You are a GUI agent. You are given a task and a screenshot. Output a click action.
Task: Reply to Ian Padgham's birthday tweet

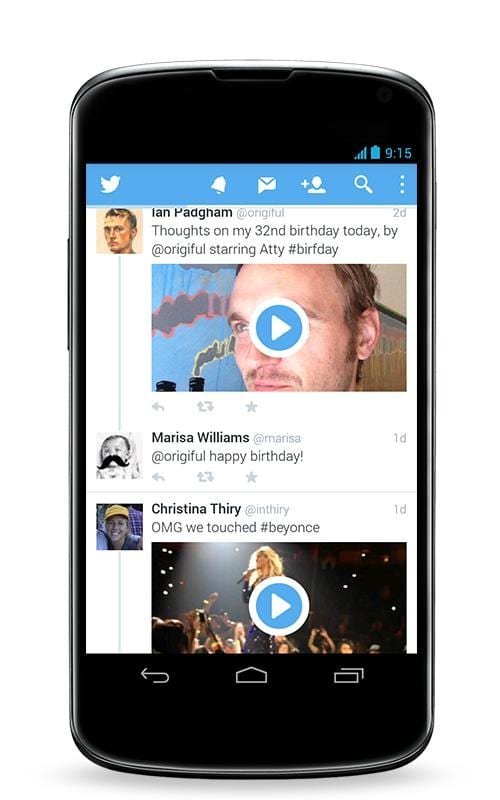159,407
